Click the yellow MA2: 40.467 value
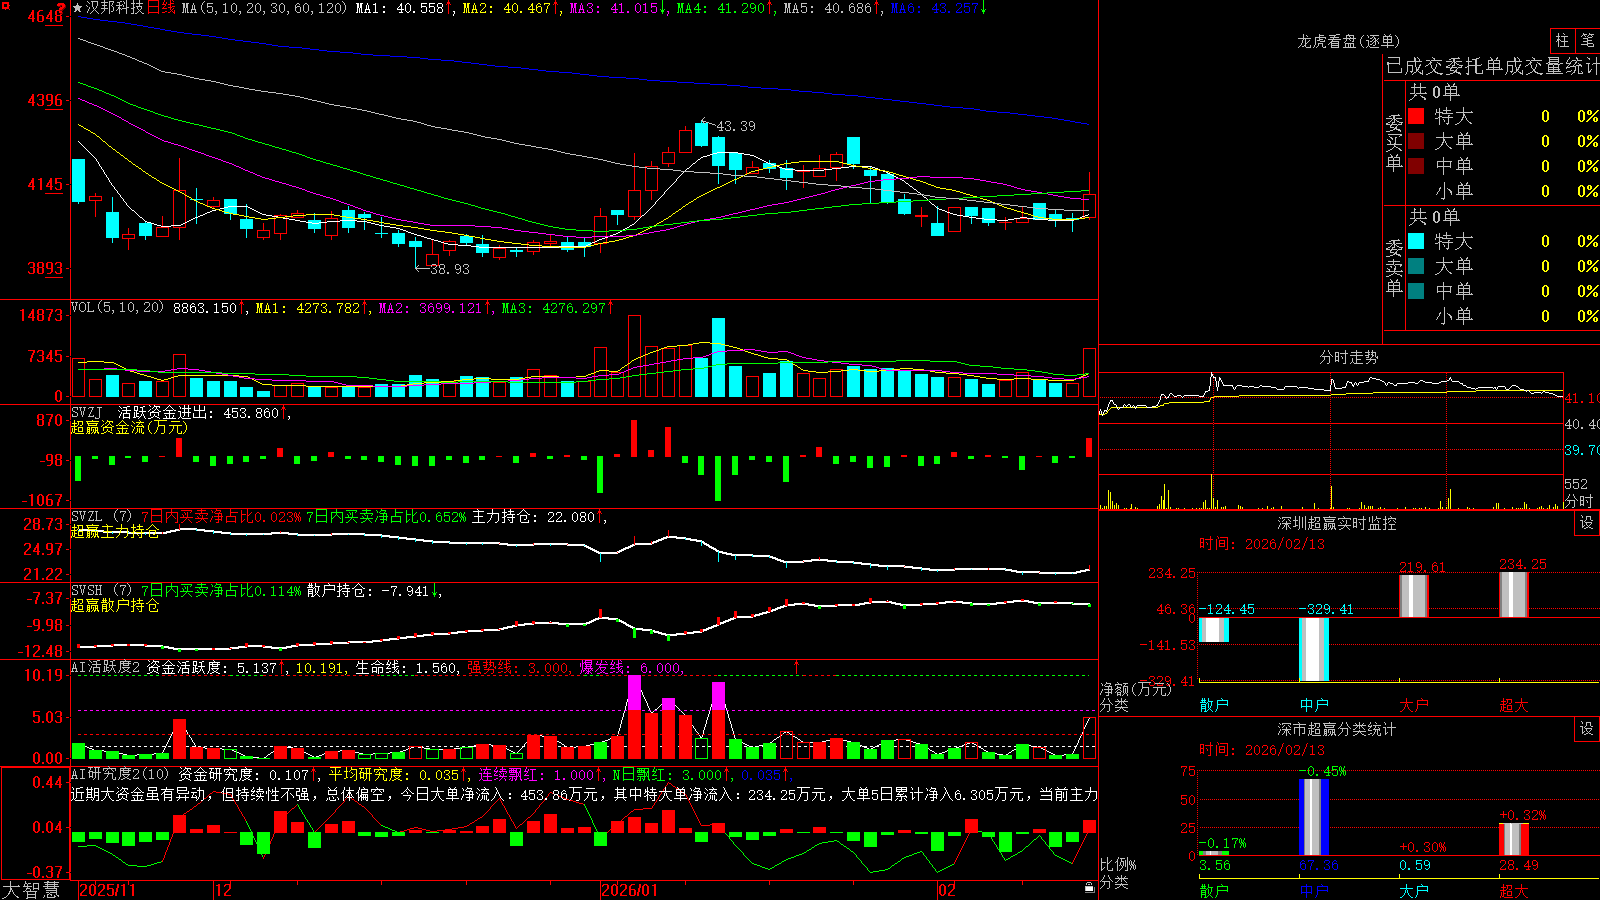This screenshot has width=1600, height=900. coord(510,8)
